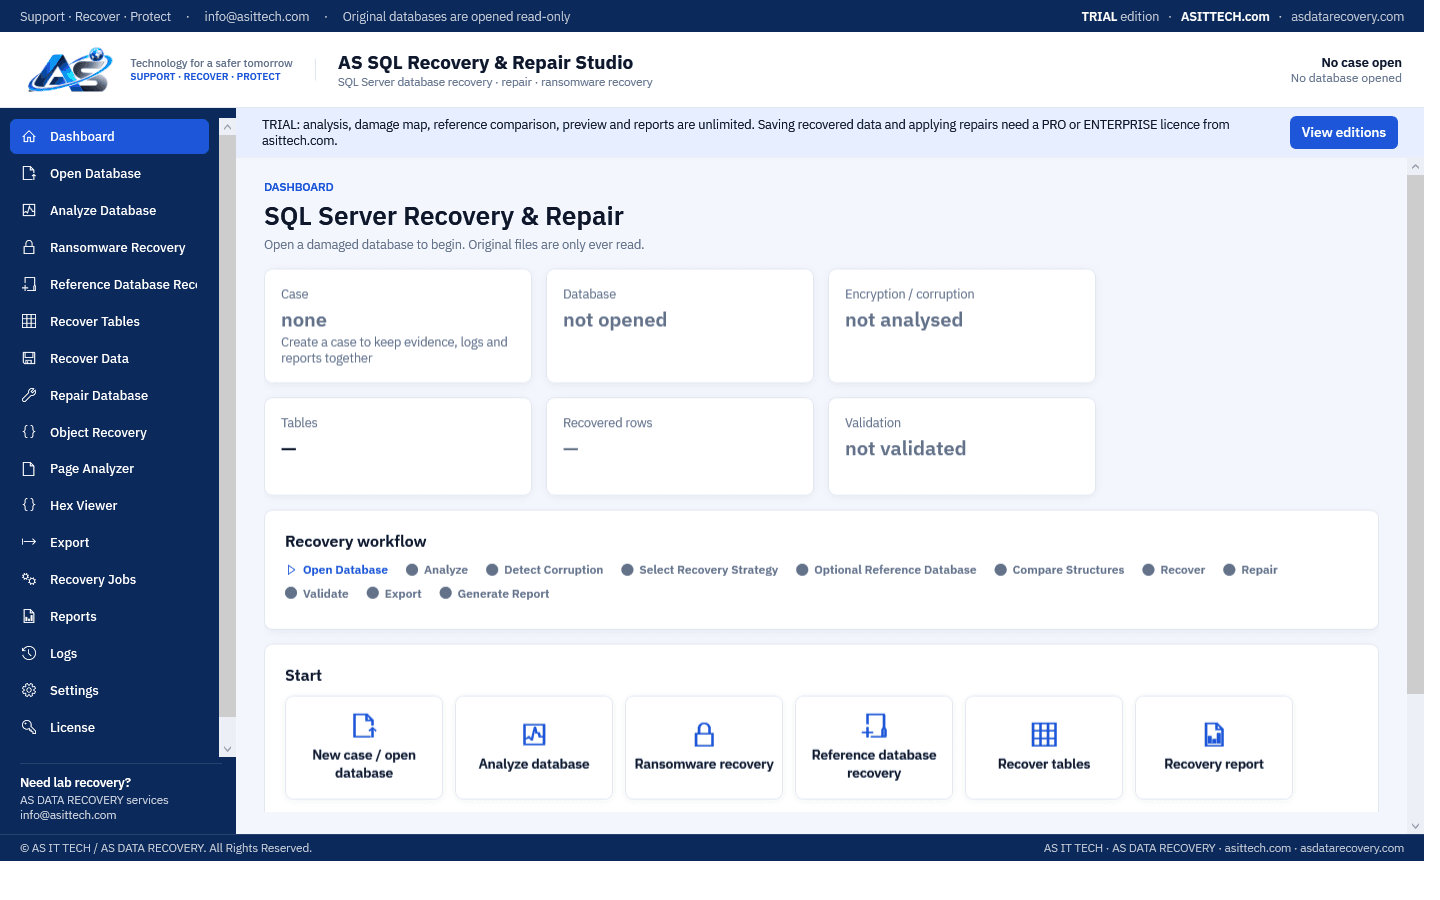Click the Ransomware Recovery lock icon in sidebar
1440x900 pixels.
[29, 247]
